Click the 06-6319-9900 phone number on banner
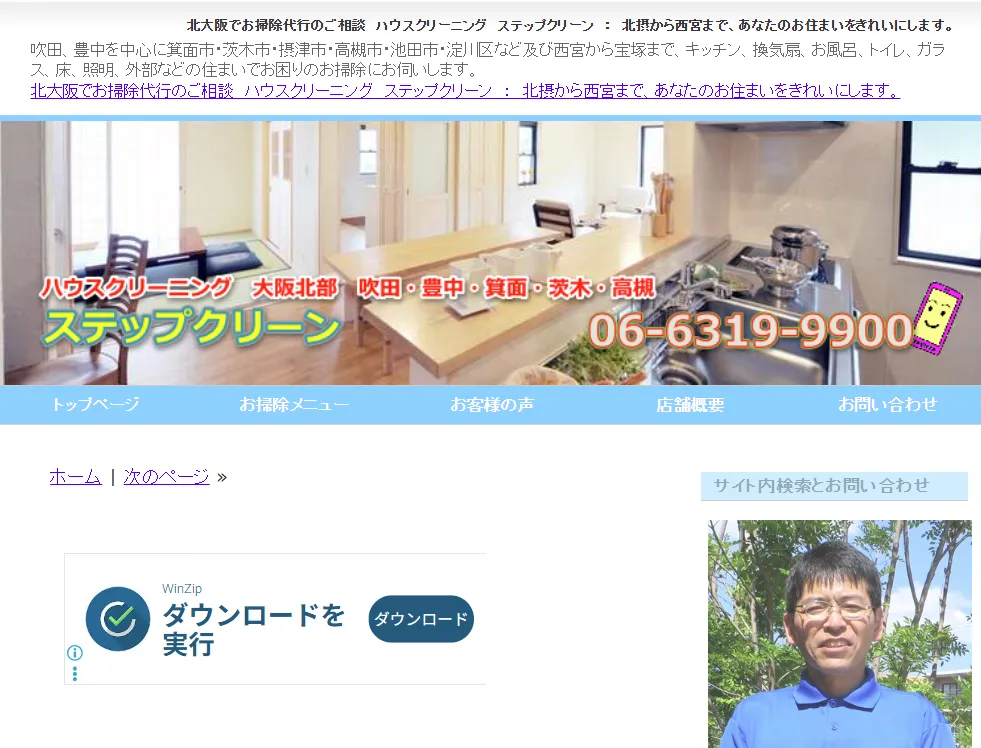Screen dimensions: 981x748 click(x=750, y=330)
